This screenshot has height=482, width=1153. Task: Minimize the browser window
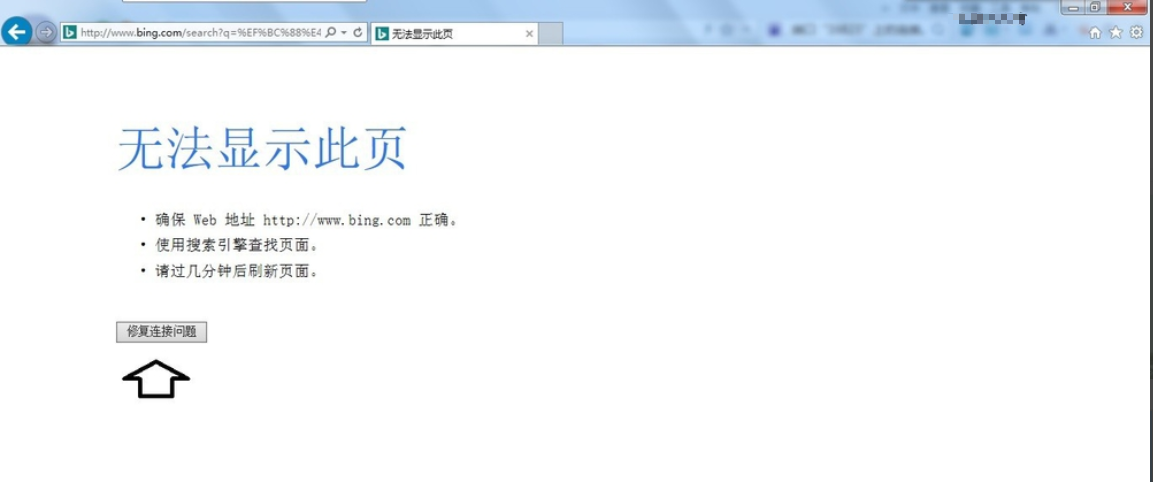pyautogui.click(x=1074, y=7)
